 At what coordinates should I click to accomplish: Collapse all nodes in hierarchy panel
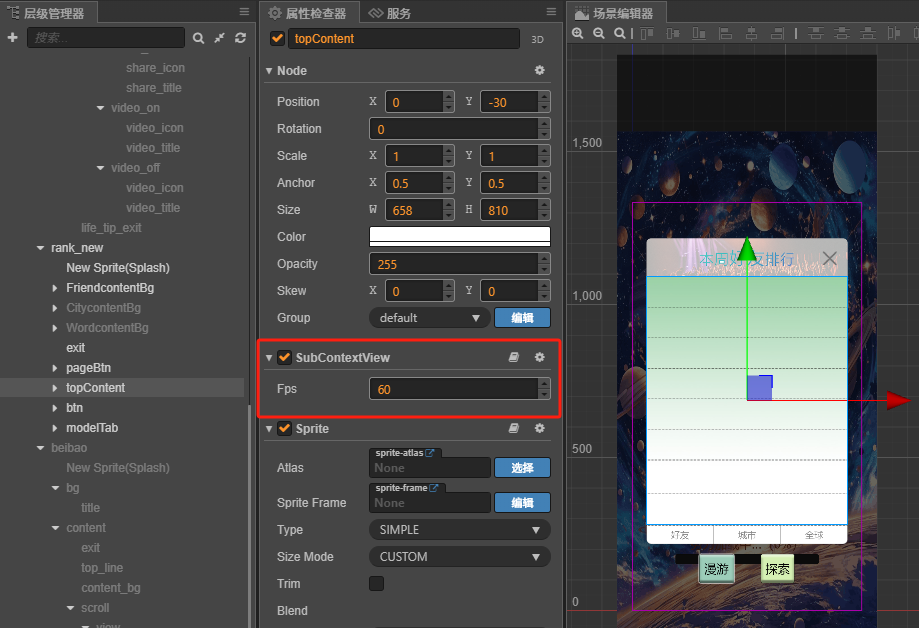(219, 38)
